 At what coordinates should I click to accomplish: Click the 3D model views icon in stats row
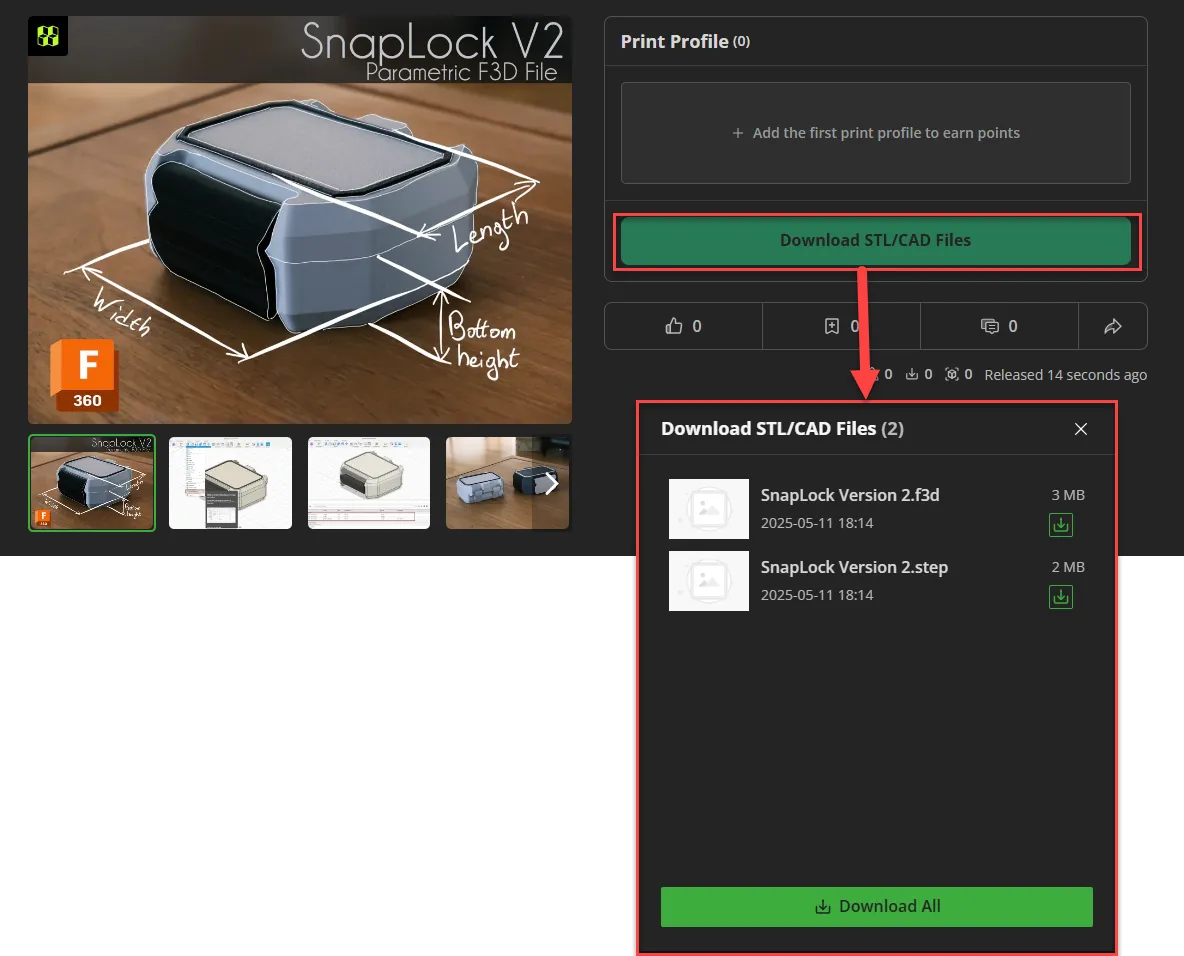click(x=952, y=373)
